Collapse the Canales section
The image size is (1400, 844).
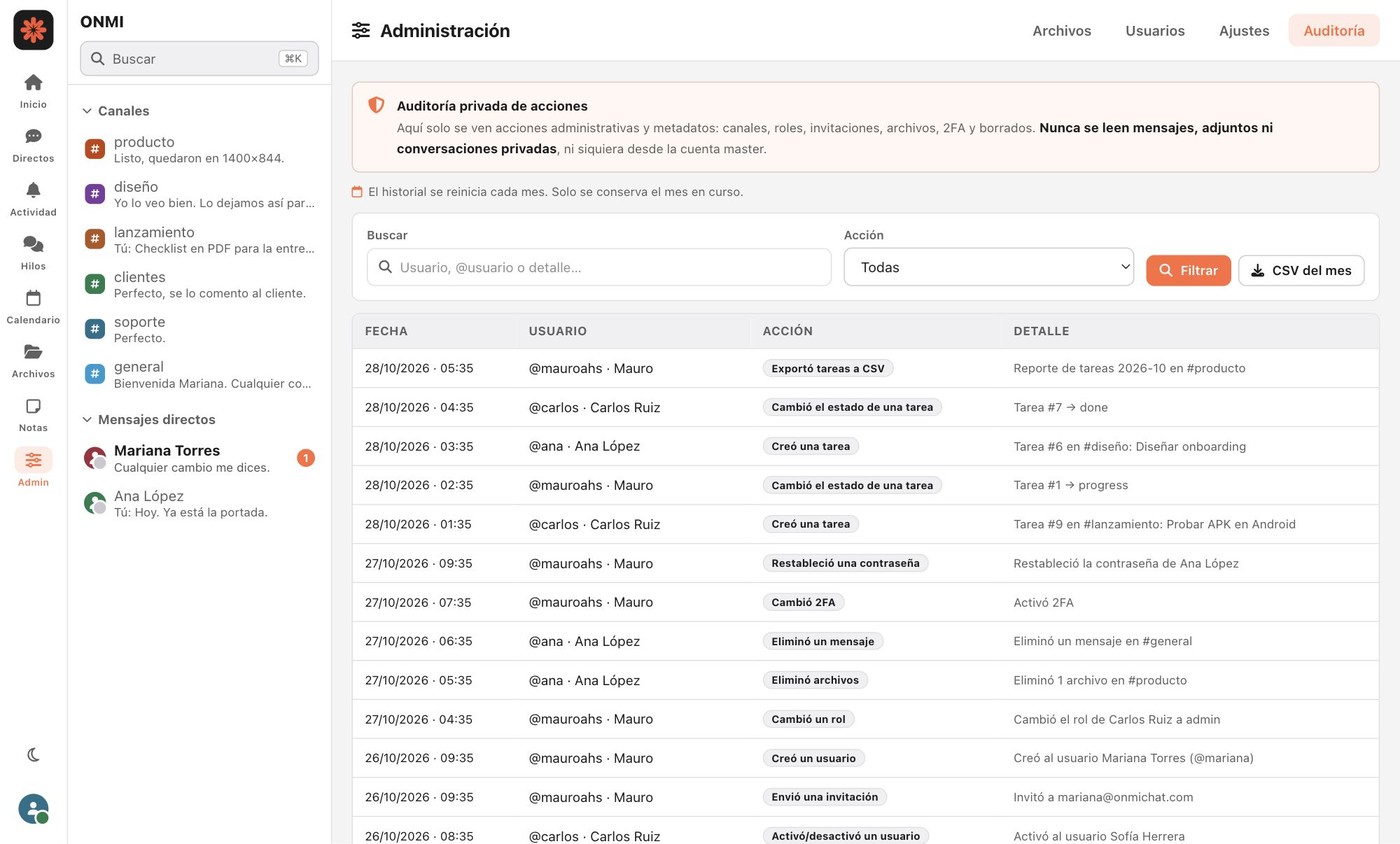[x=115, y=111]
